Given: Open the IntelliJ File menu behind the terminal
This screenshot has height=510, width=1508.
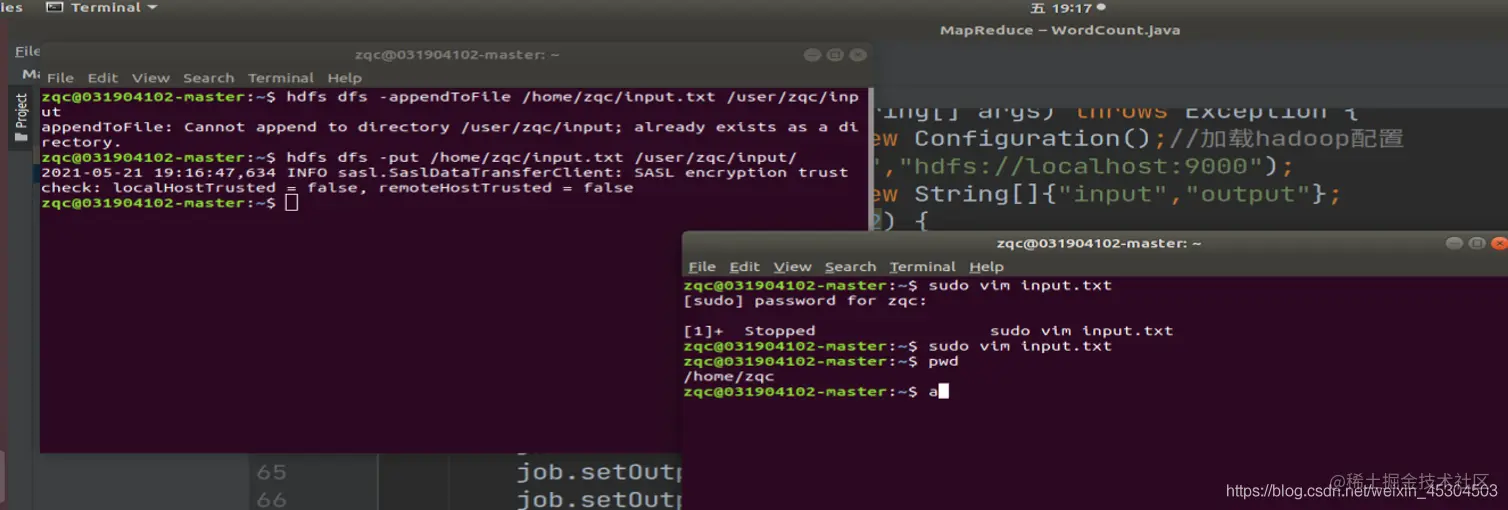Looking at the screenshot, I should coord(27,51).
